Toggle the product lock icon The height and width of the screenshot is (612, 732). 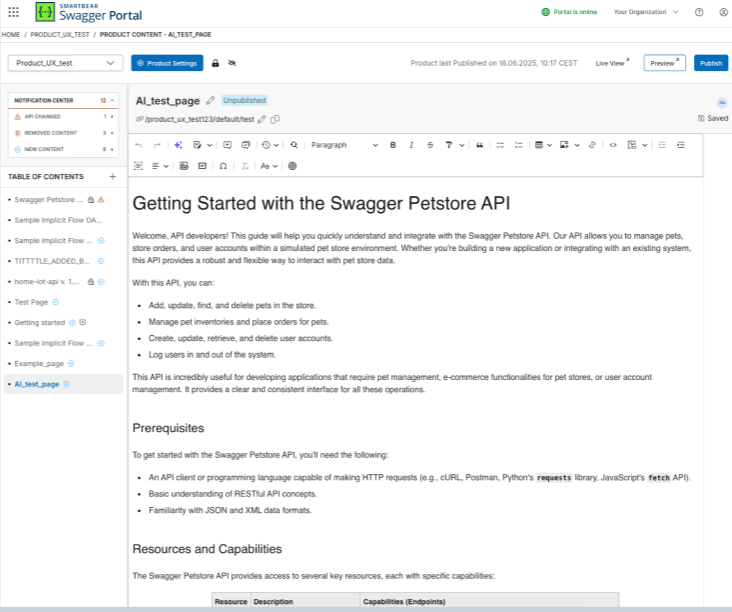[215, 63]
